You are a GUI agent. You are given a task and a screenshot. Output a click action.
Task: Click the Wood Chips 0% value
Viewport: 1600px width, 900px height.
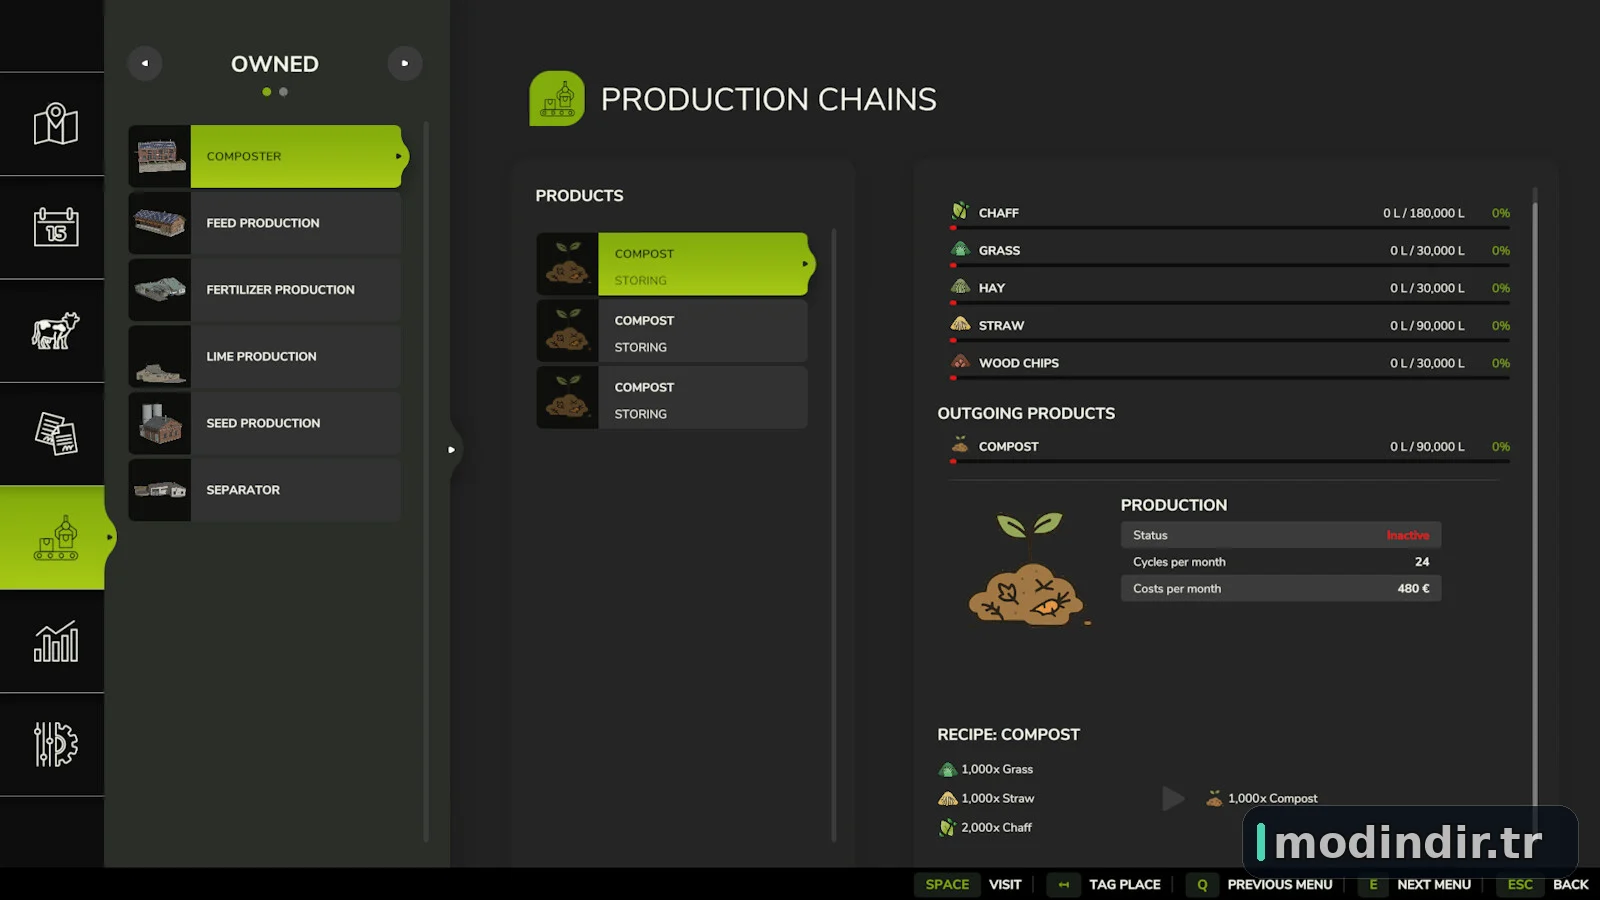pos(1500,363)
